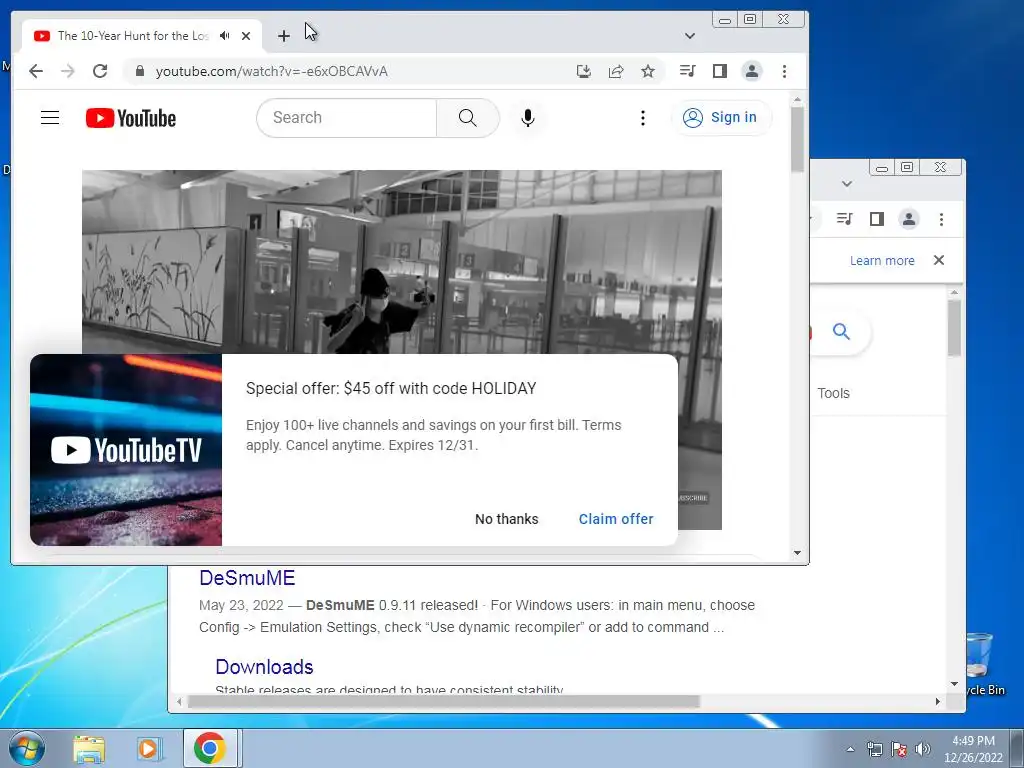Image resolution: width=1024 pixels, height=768 pixels.
Task: Open YouTube settings three-dot menu
Action: 643,118
